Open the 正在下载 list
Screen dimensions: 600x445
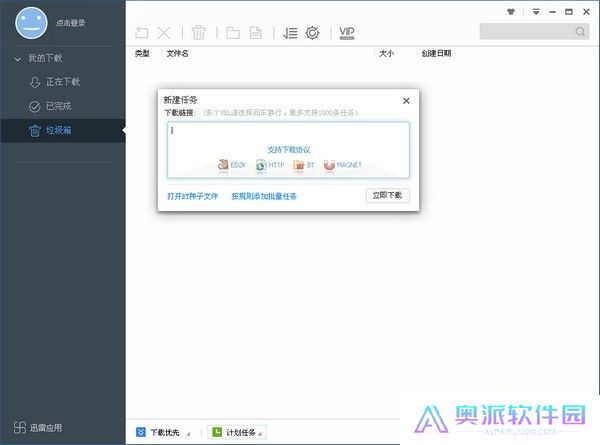click(x=63, y=82)
